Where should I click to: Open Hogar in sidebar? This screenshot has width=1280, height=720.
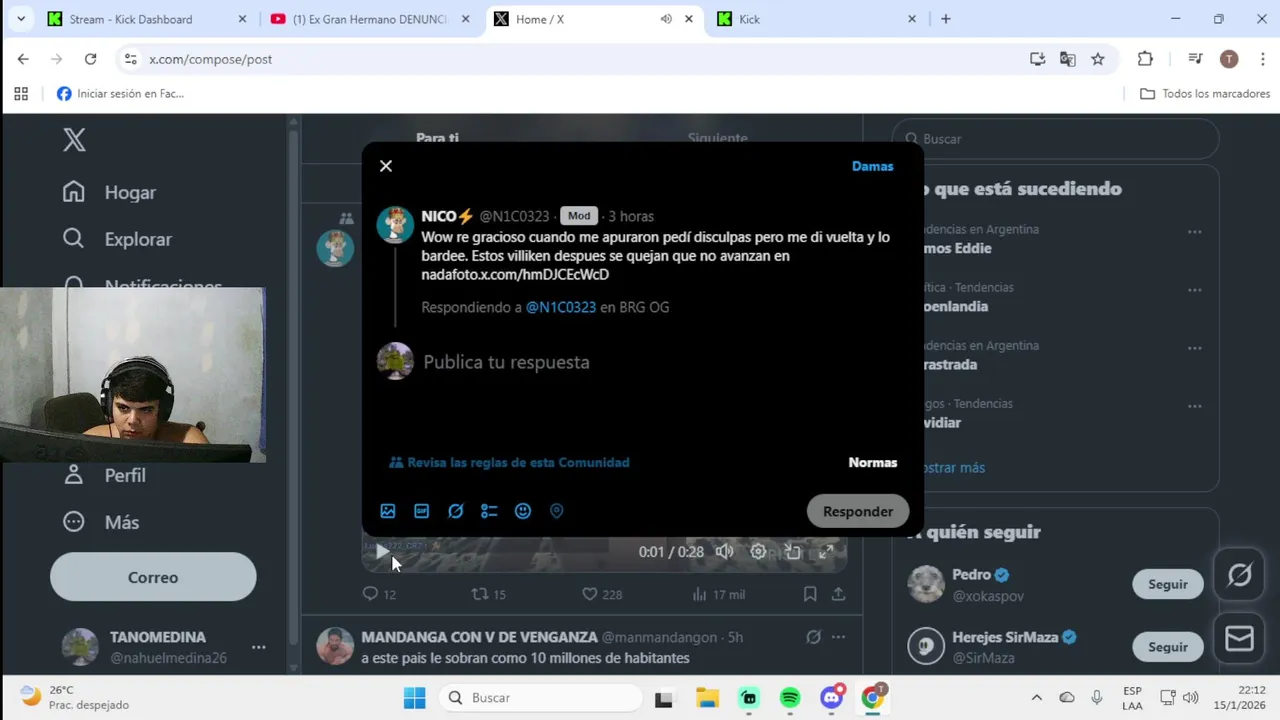pos(109,192)
